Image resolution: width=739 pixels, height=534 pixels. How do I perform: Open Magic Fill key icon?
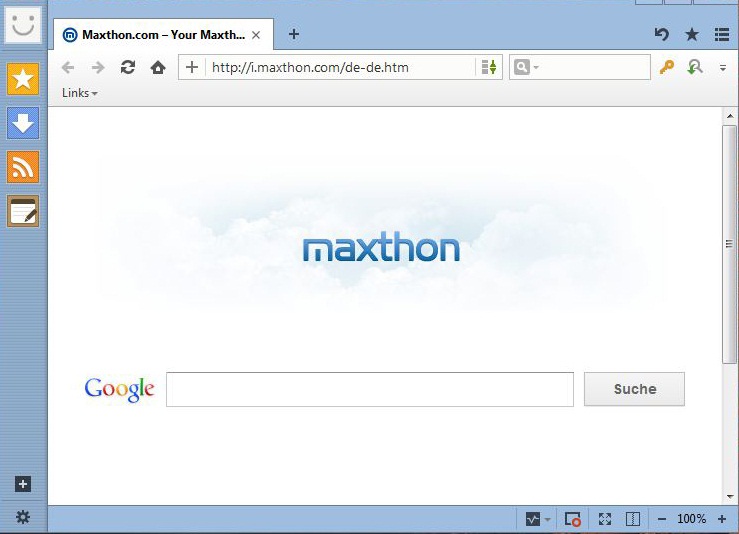click(666, 67)
